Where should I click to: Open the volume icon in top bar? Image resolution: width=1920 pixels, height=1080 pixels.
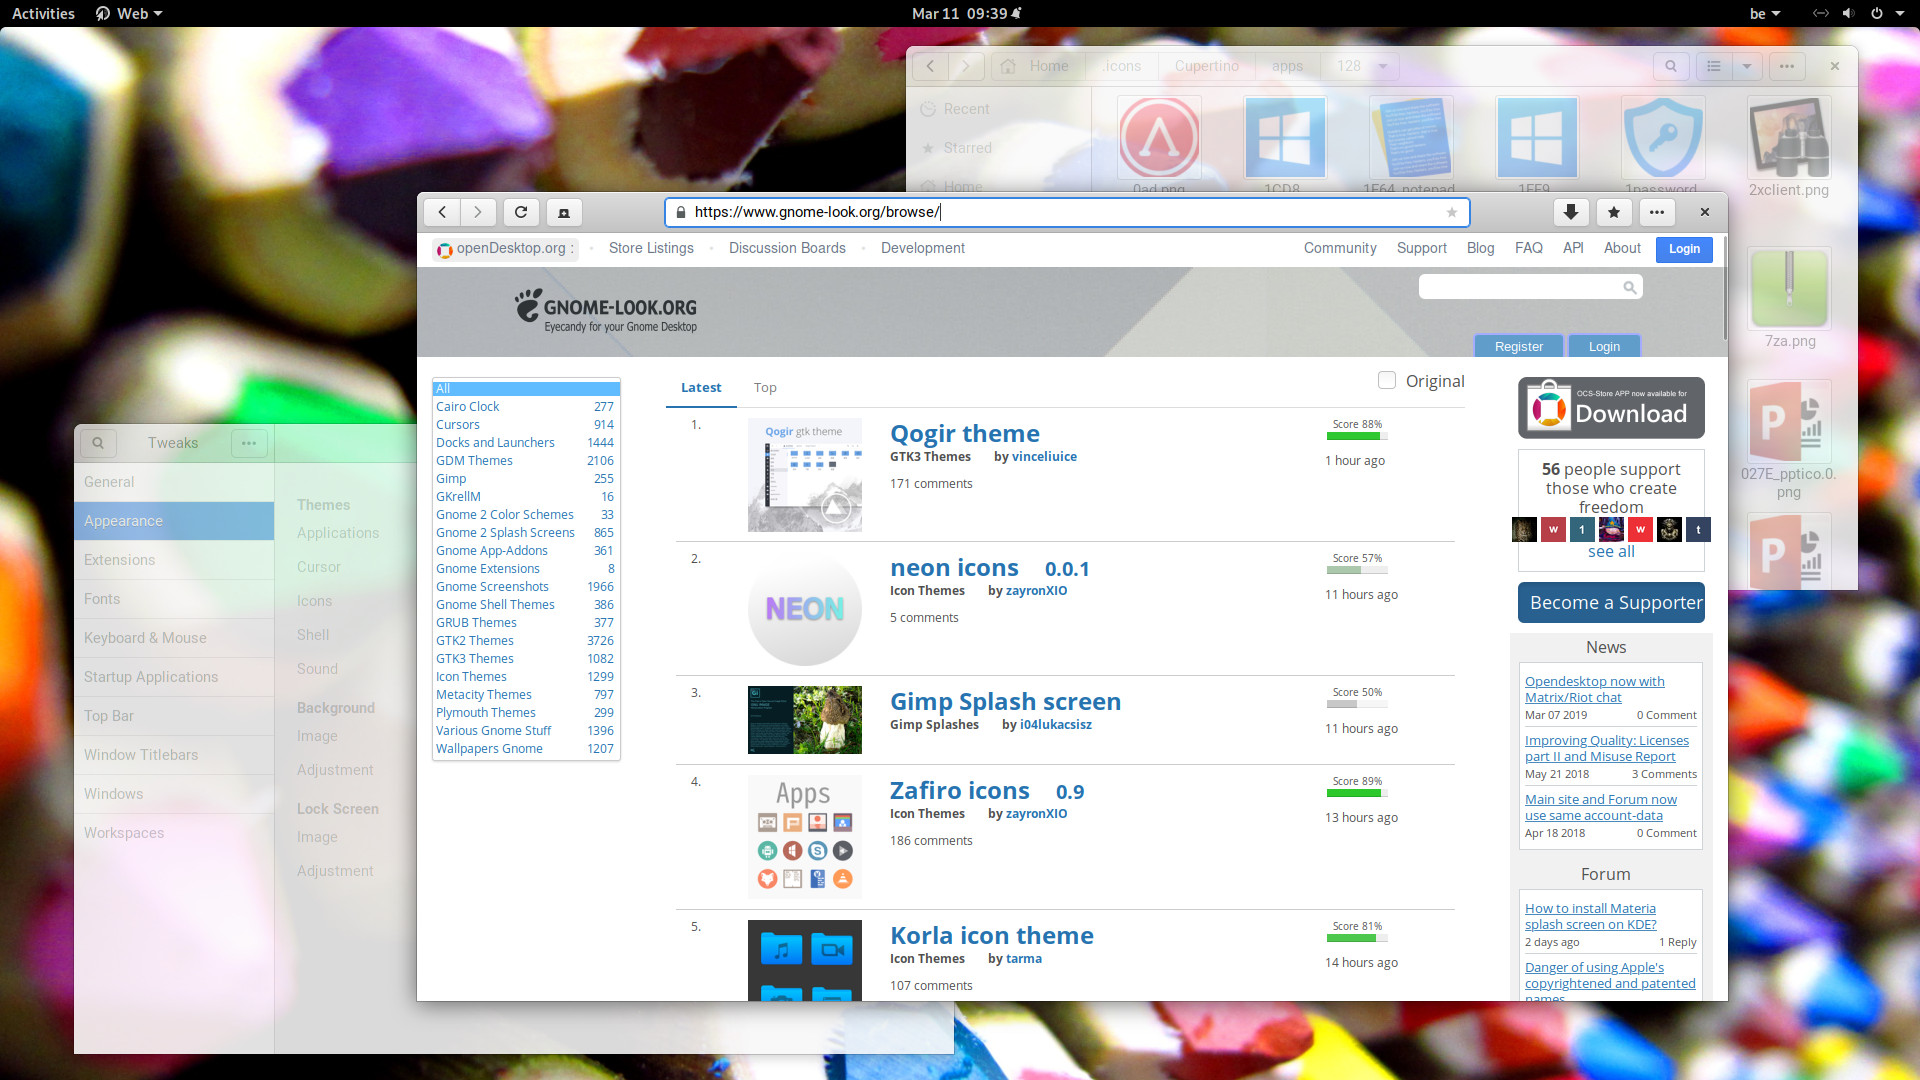pos(1848,13)
